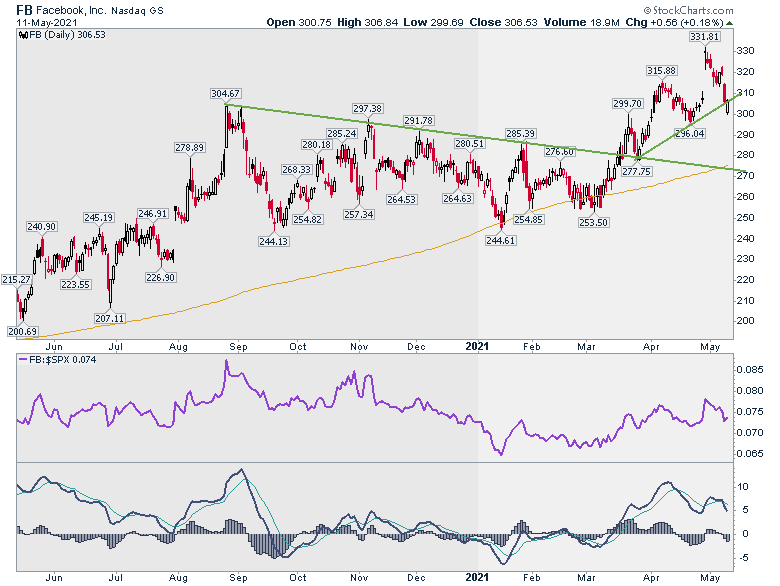Click the 2021 label under price panel
Image resolution: width=780 pixels, height=586 pixels.
(x=477, y=346)
